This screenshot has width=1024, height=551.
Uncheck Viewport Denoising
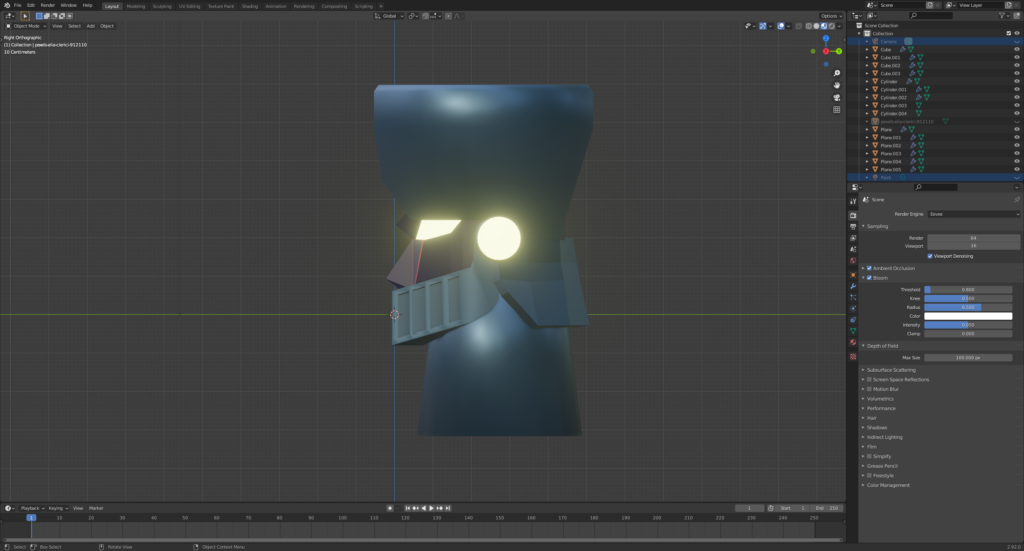(x=930, y=256)
